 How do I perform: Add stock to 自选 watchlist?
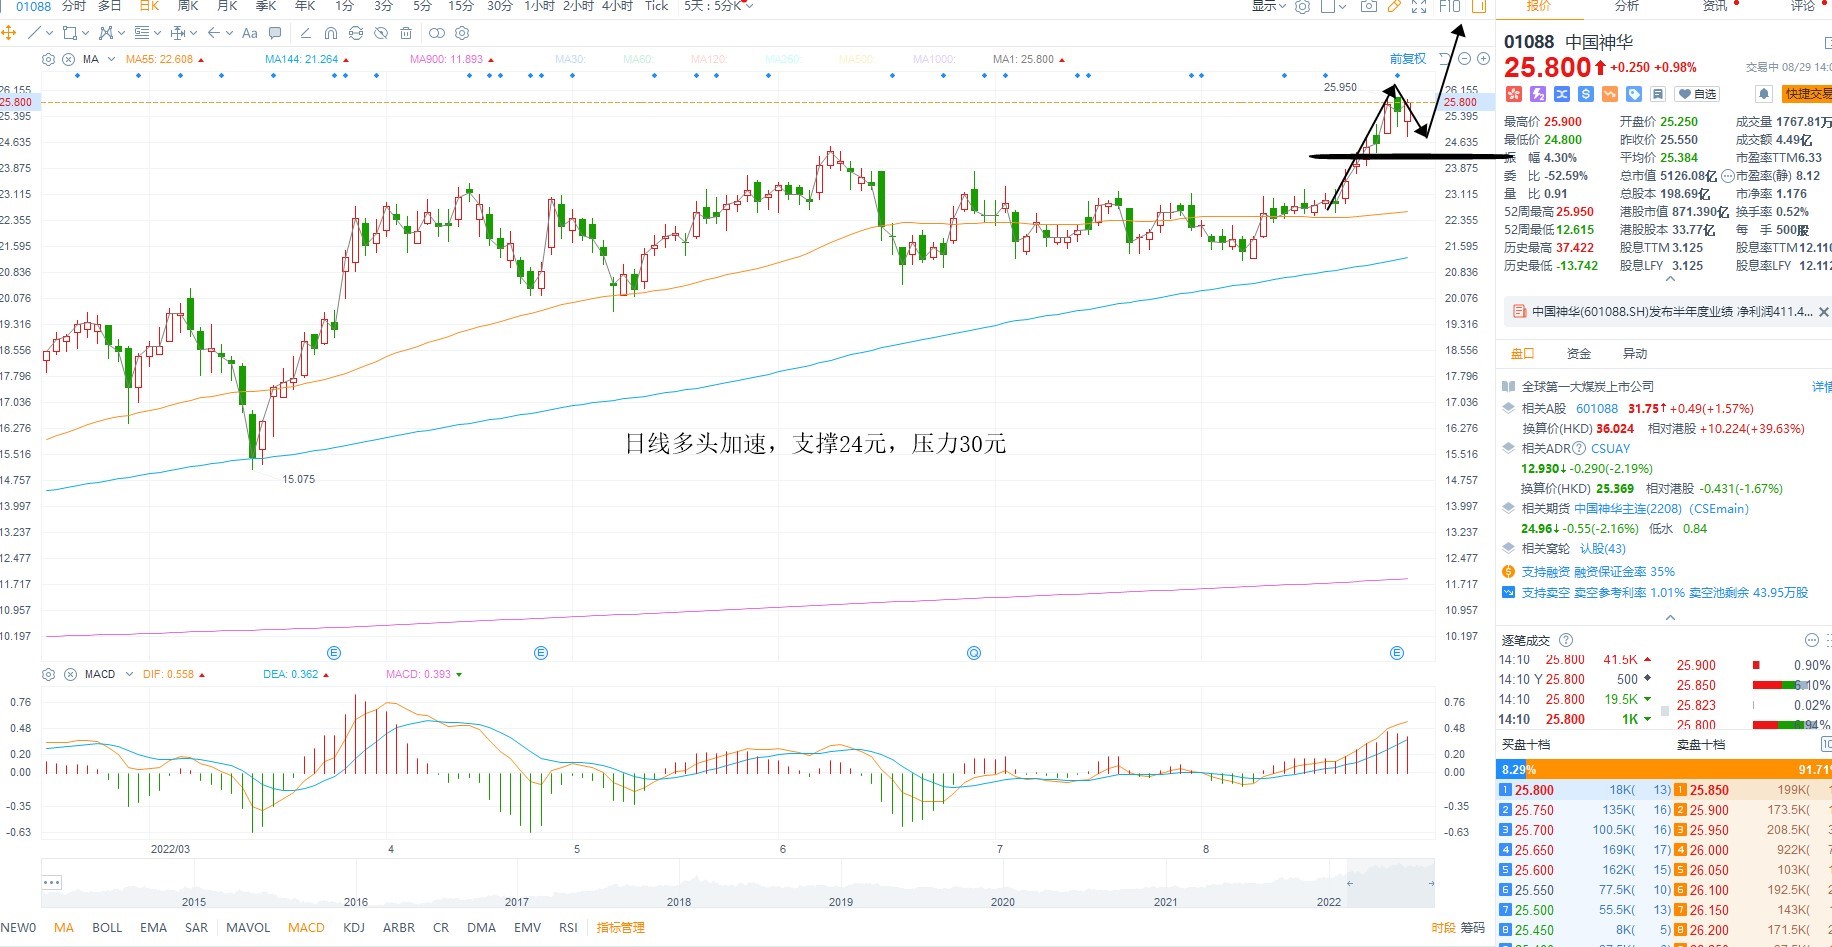point(1697,94)
